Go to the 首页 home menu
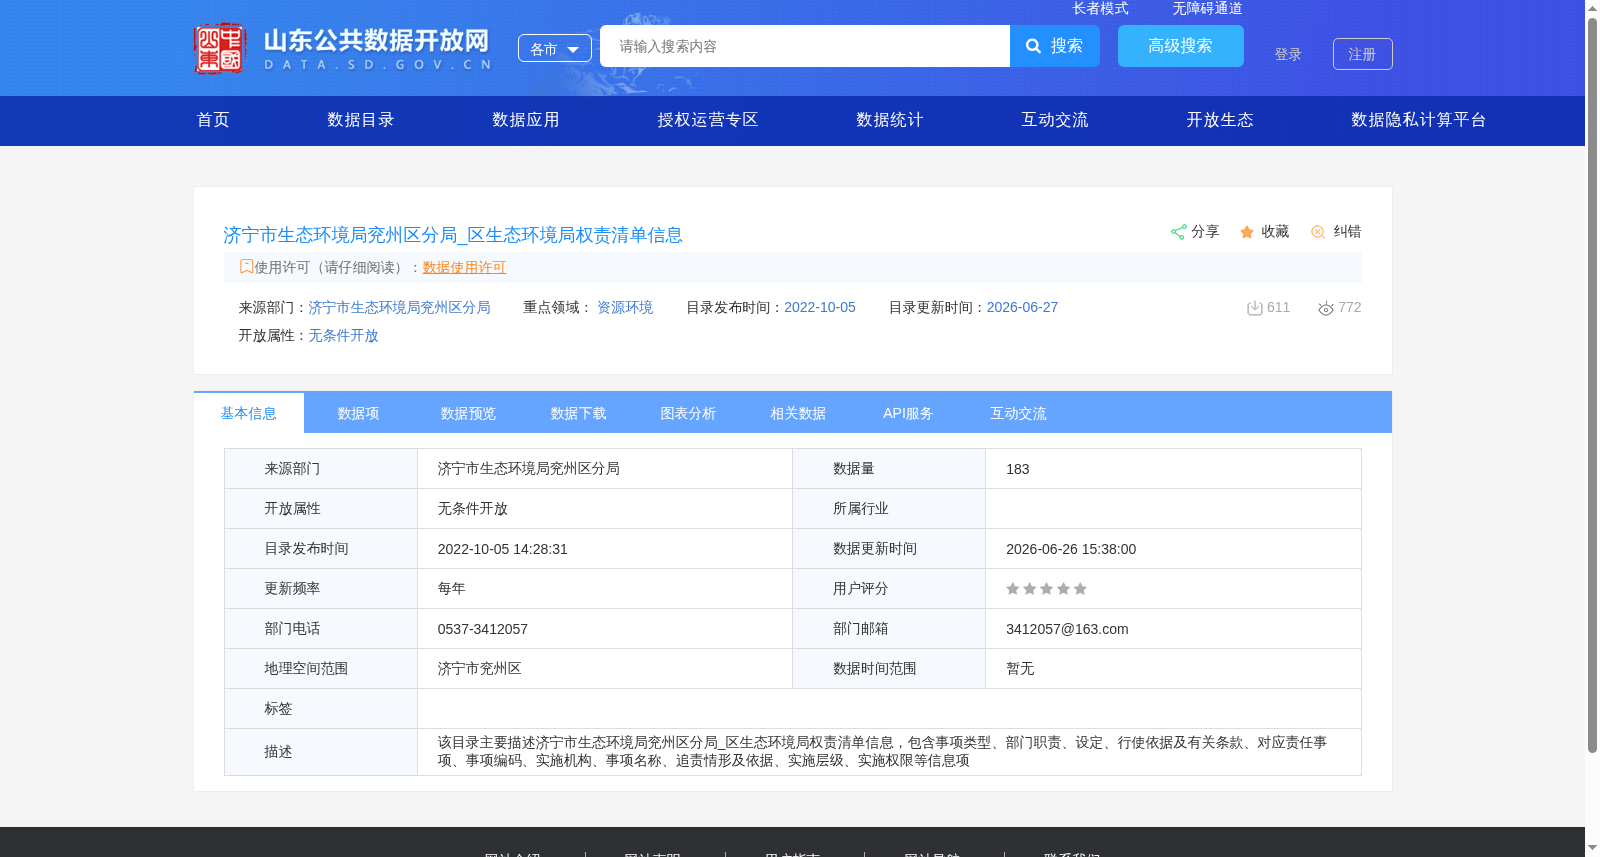The width and height of the screenshot is (1600, 857). 213,120
